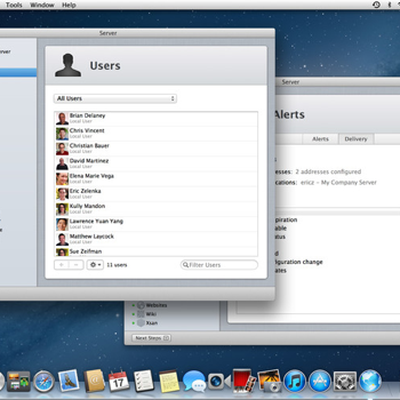Select user Matthew Laycock

(x=156, y=239)
